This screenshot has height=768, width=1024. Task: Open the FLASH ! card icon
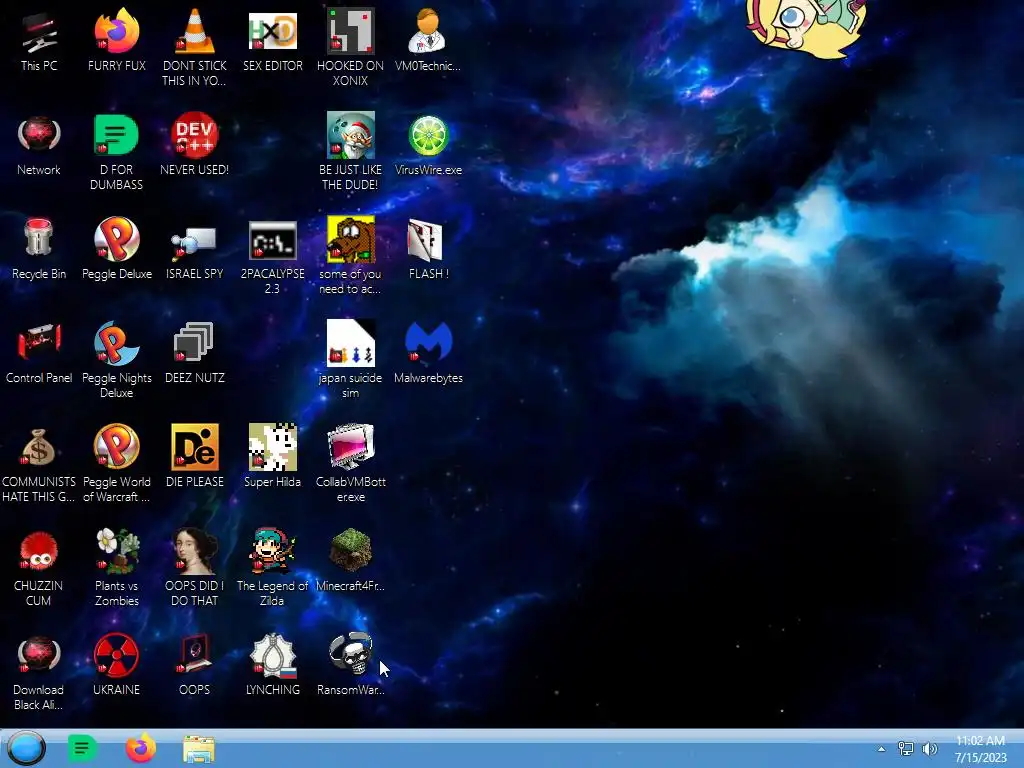pos(428,249)
